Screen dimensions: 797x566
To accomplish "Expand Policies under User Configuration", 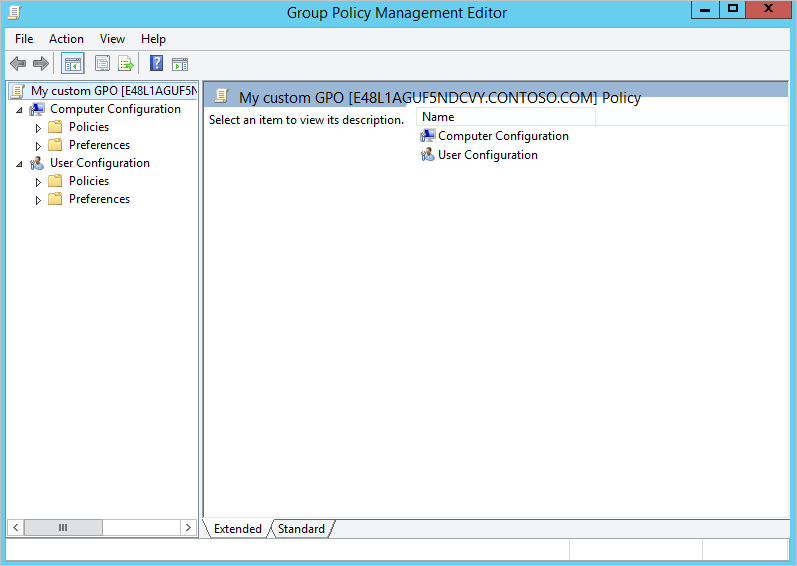I will (x=38, y=182).
